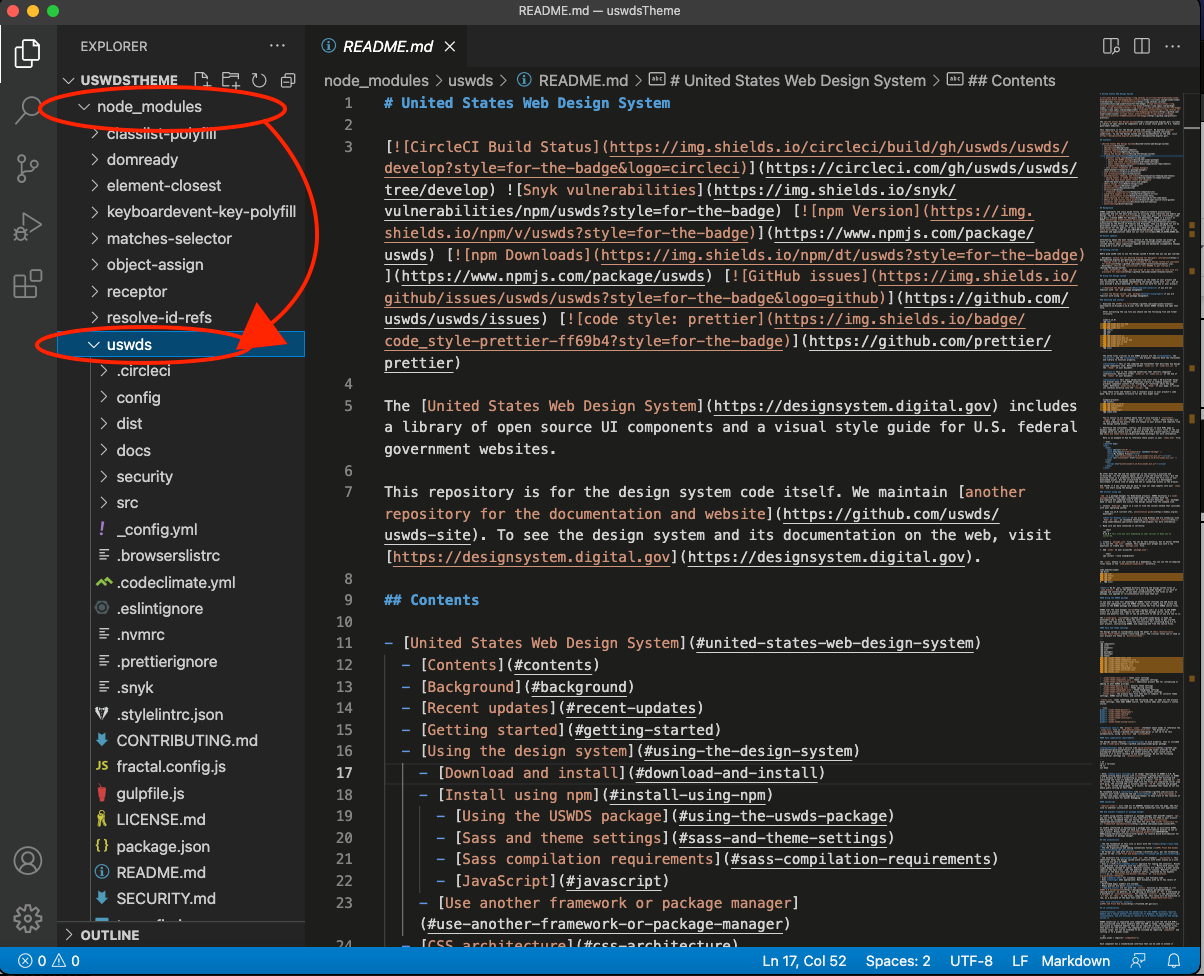Open the .prettierignore file
Image resolution: width=1204 pixels, height=976 pixels.
[181, 662]
